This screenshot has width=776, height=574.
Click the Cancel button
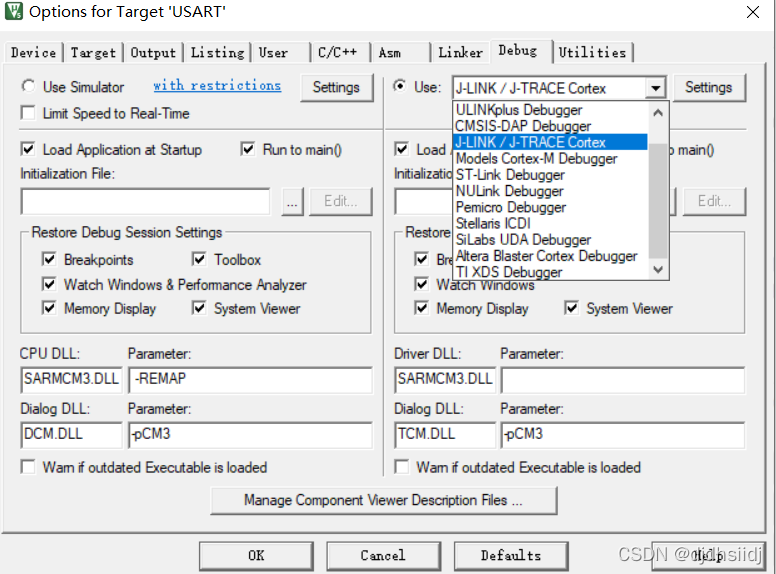tap(383, 556)
